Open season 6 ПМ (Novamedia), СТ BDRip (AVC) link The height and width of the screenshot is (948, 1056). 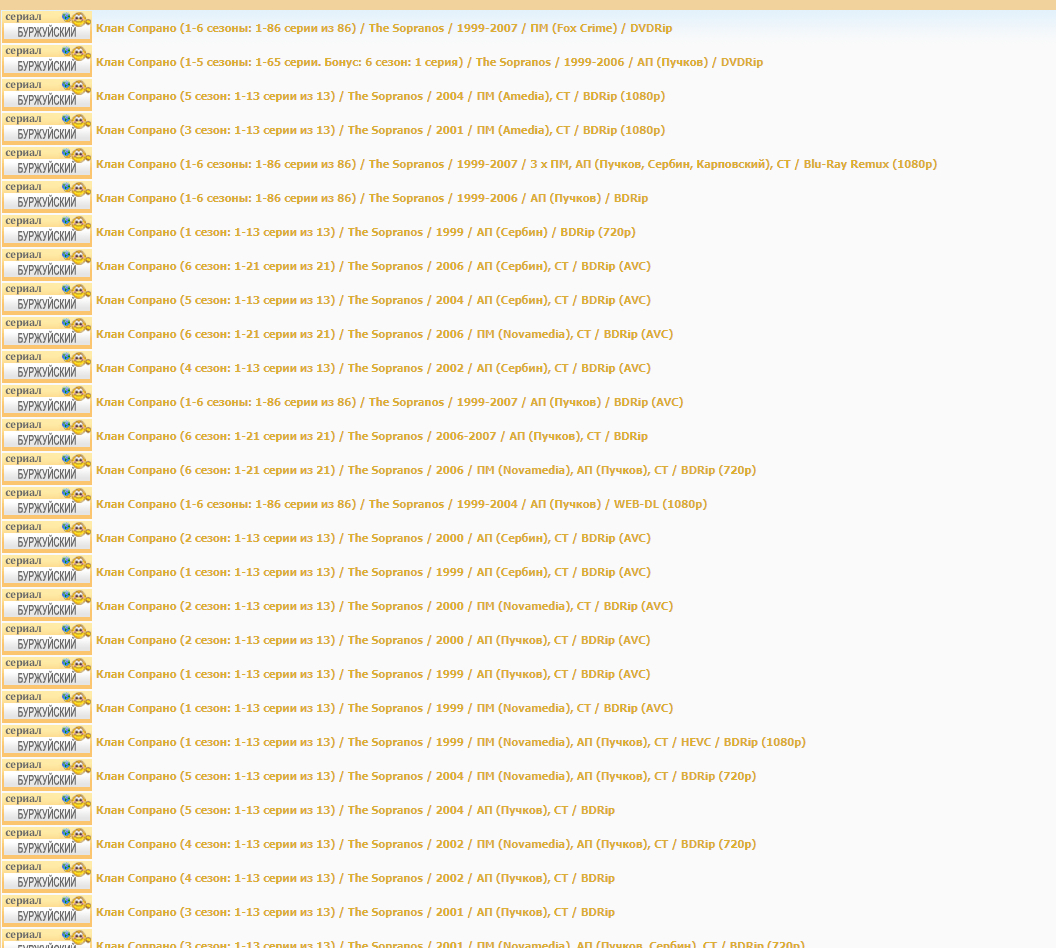(x=385, y=334)
